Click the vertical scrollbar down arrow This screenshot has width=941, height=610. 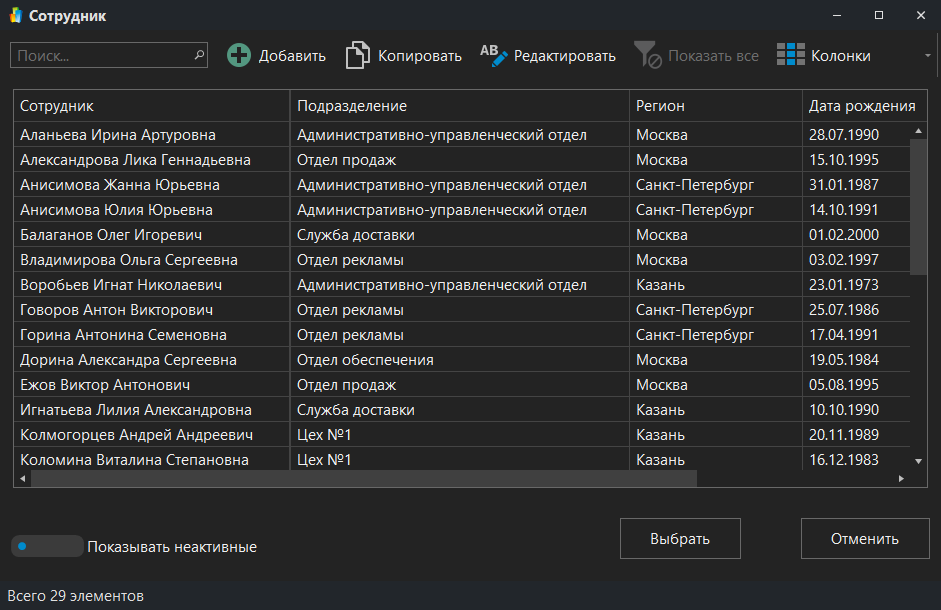coord(919,461)
